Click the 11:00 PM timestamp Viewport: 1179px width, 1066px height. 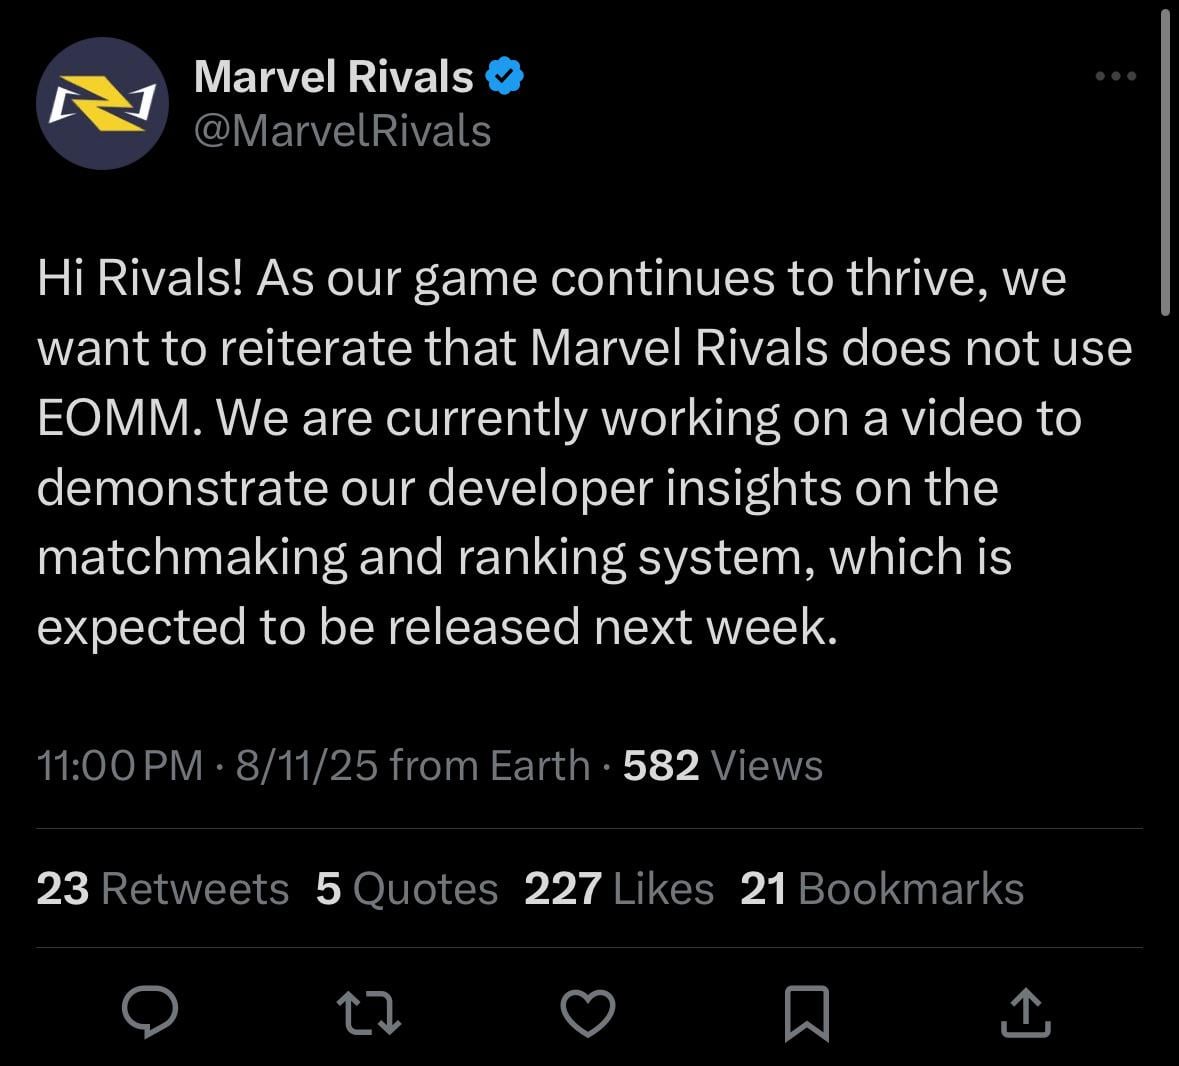[x=120, y=765]
